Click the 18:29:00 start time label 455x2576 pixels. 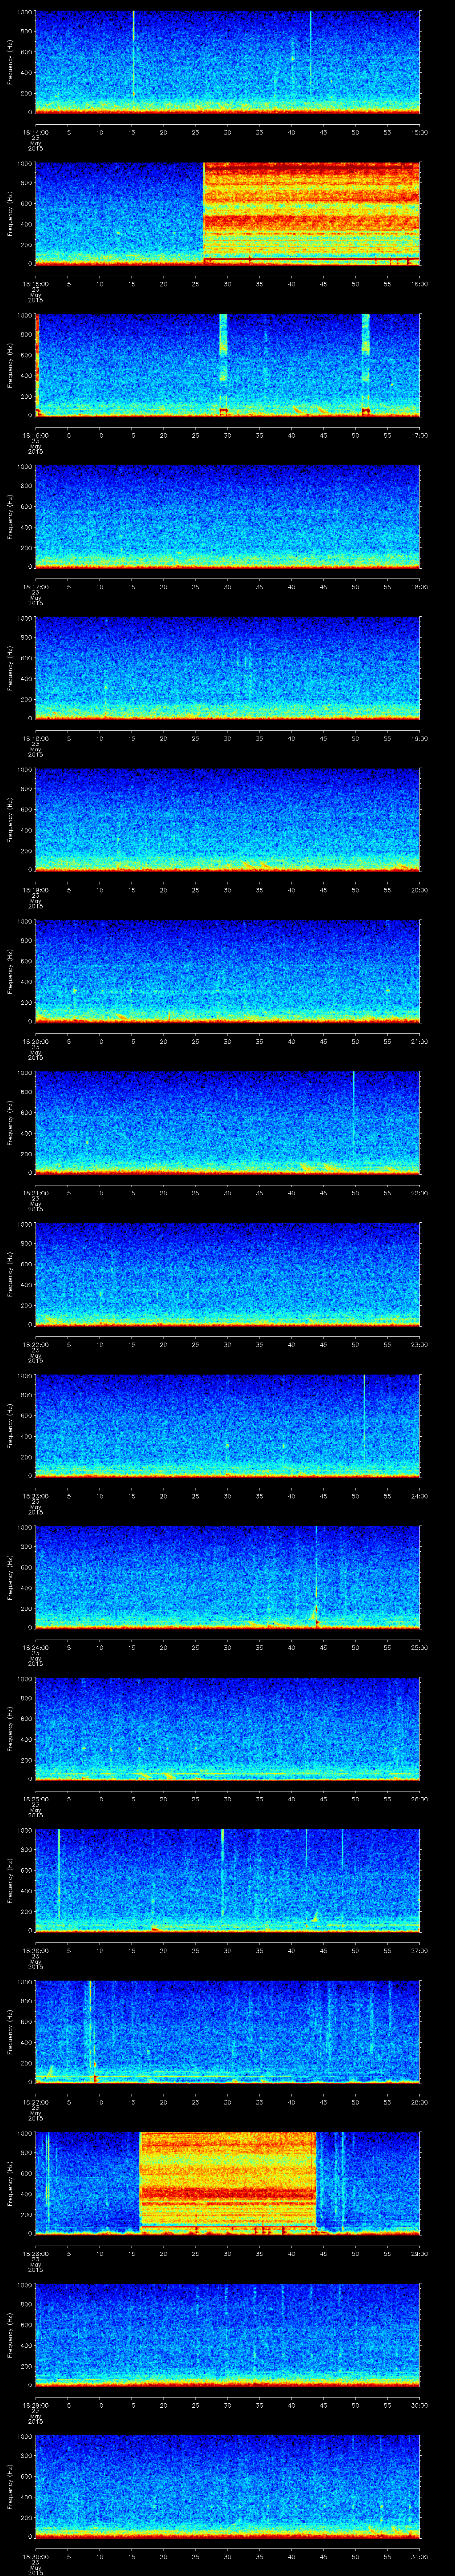[35, 2405]
